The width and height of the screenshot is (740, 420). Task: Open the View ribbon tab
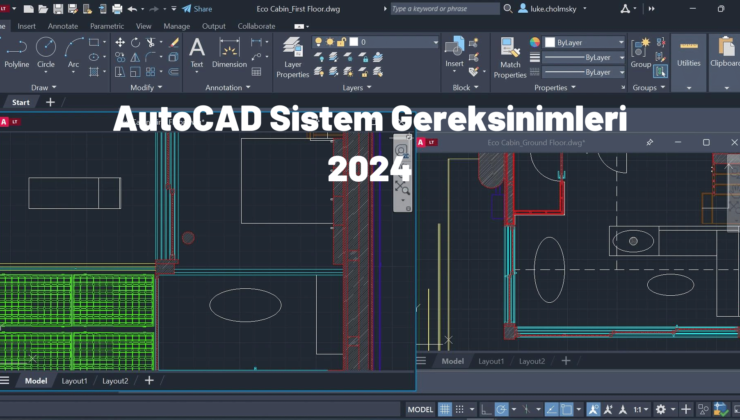coord(143,26)
